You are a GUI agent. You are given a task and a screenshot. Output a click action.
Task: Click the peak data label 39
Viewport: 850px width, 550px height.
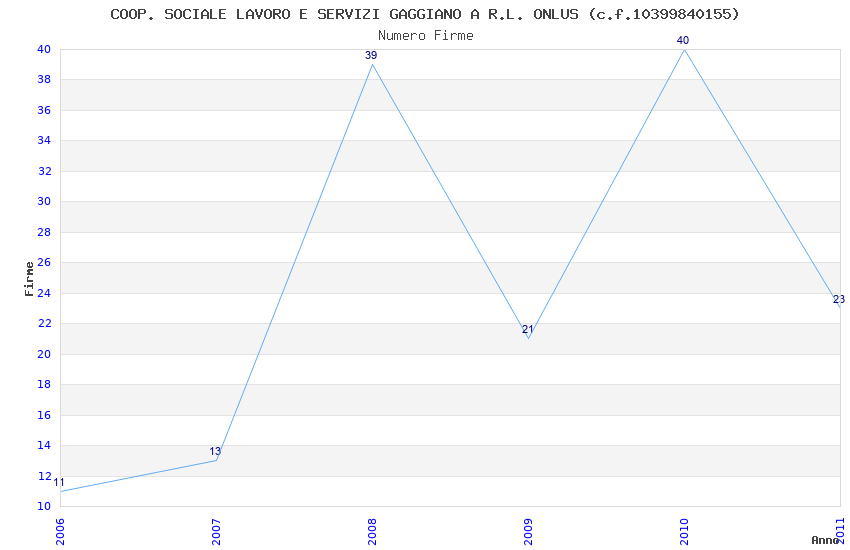coord(371,56)
